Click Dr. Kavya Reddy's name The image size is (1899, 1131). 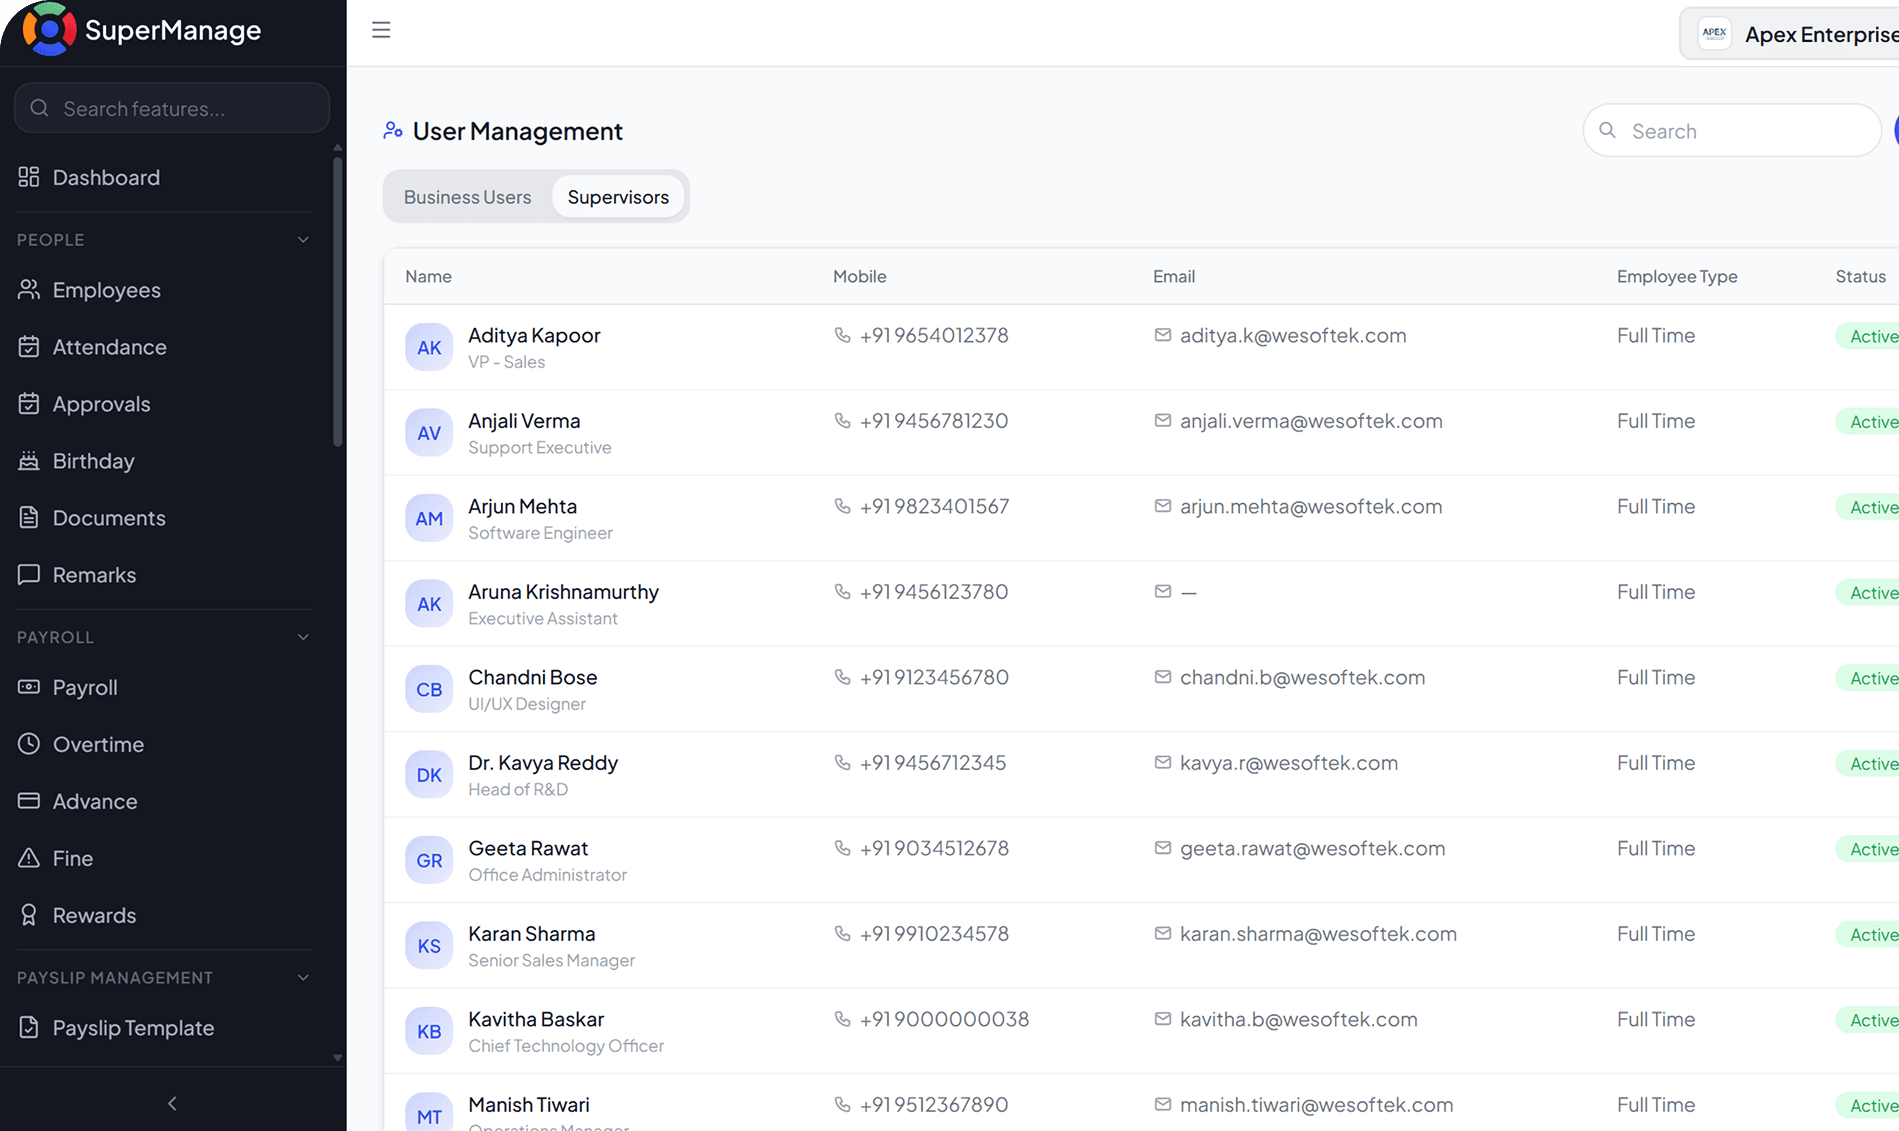click(543, 763)
